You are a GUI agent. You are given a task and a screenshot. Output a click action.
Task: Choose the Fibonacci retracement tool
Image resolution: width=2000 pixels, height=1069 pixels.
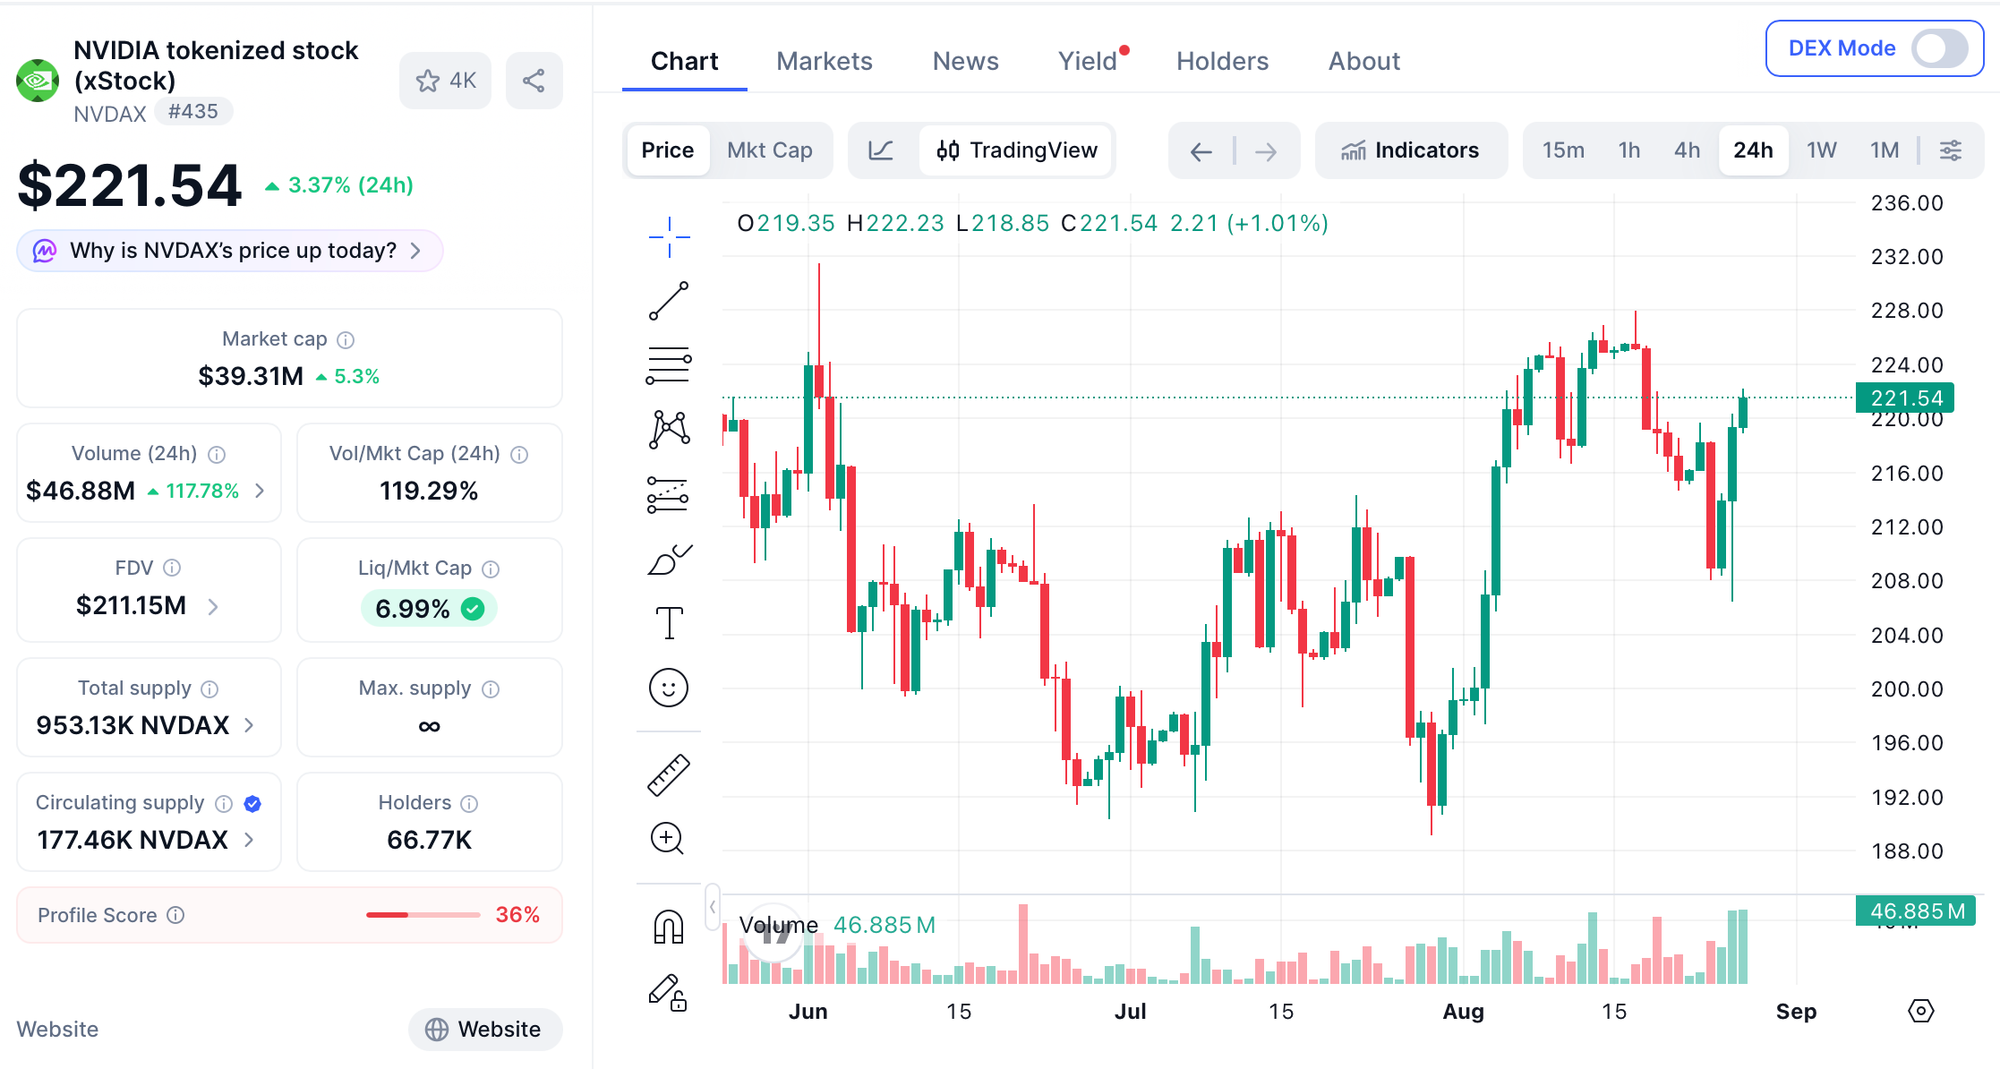[x=669, y=365]
